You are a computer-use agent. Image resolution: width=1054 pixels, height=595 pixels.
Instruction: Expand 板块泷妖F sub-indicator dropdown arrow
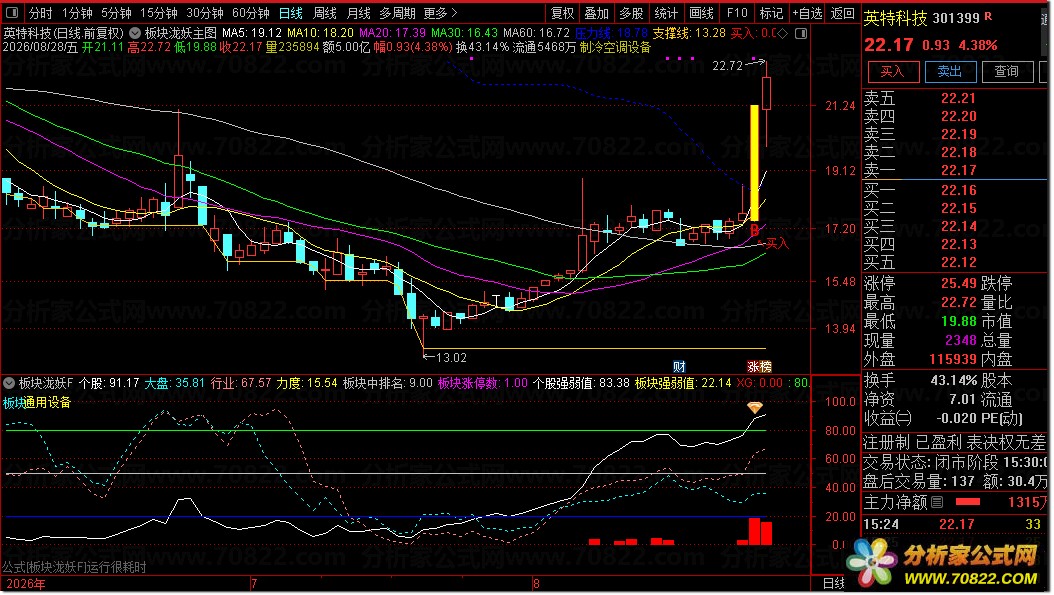(x=9, y=383)
